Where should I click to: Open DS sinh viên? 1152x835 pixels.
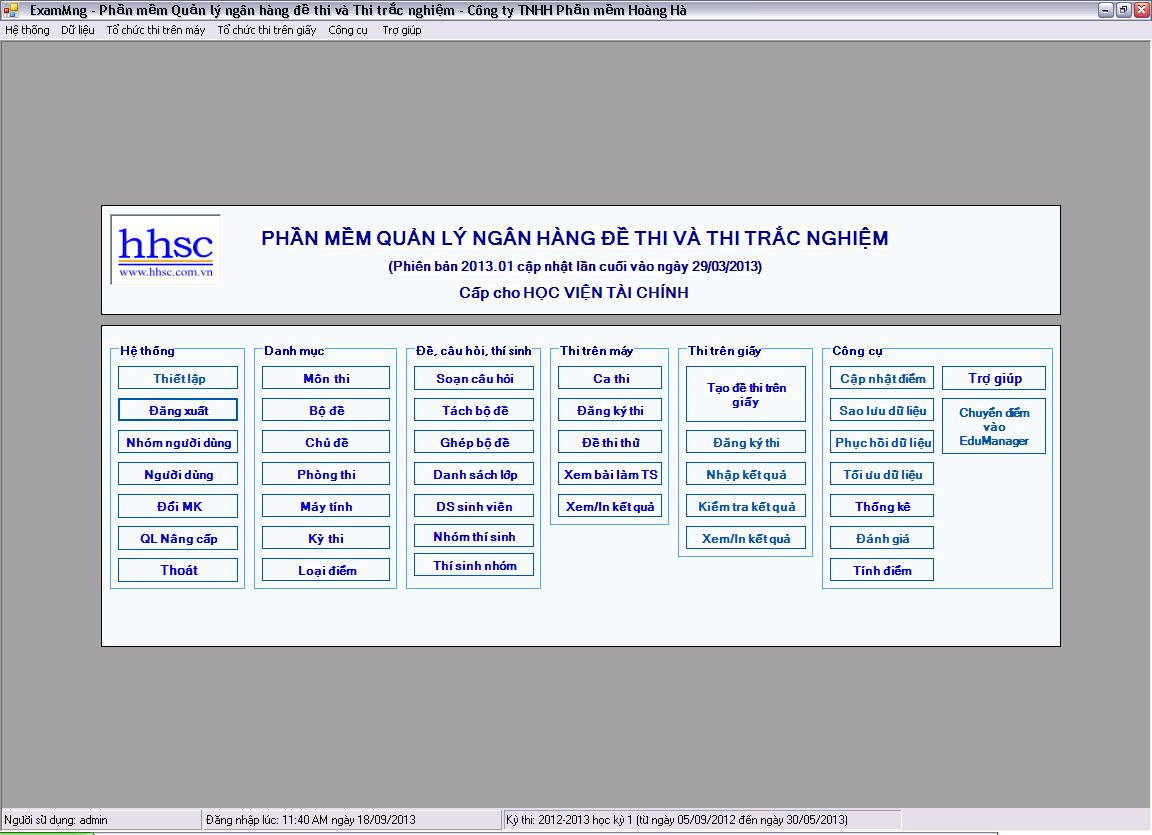[474, 506]
